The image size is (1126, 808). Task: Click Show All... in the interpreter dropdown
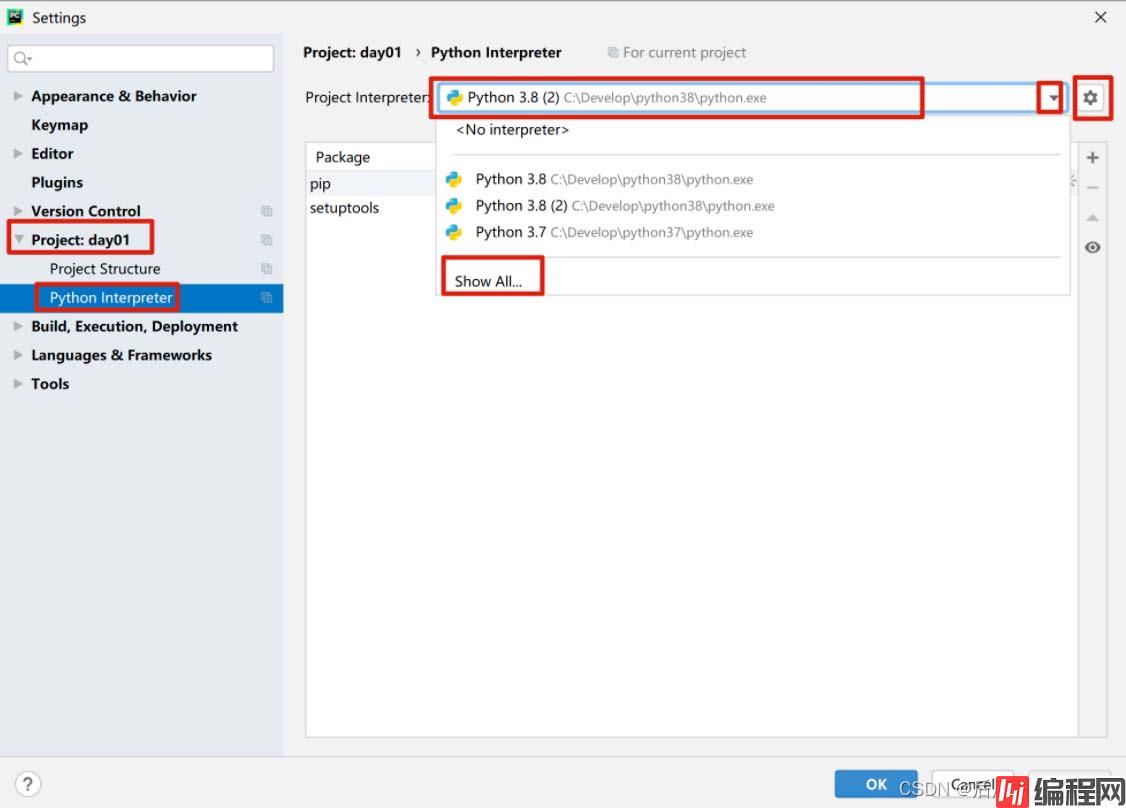tap(488, 281)
